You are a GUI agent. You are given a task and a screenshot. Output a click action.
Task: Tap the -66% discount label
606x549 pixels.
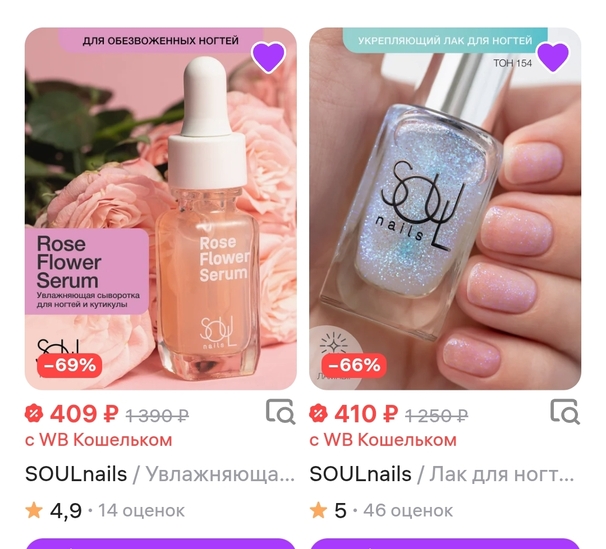click(354, 365)
